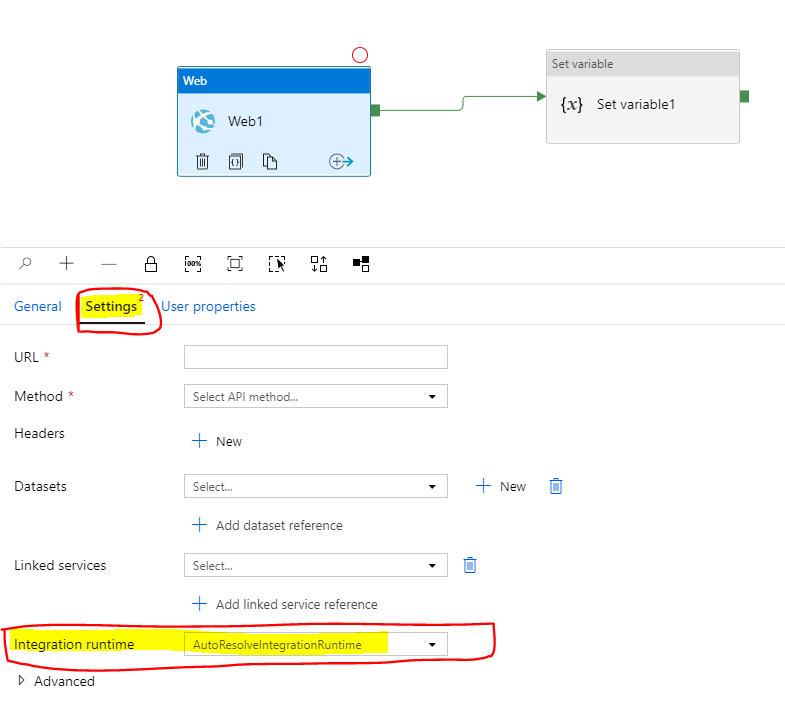Select the Web1 activity node title
Image resolution: width=785 pixels, height=721 pixels.
pos(245,121)
